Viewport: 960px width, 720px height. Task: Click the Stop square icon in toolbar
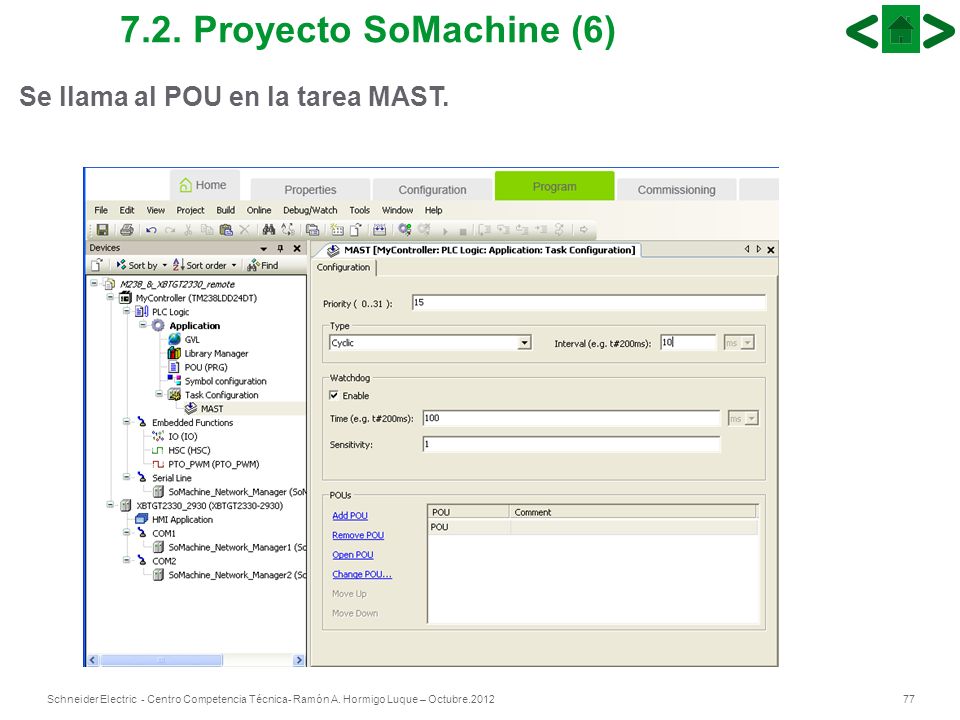tap(463, 231)
